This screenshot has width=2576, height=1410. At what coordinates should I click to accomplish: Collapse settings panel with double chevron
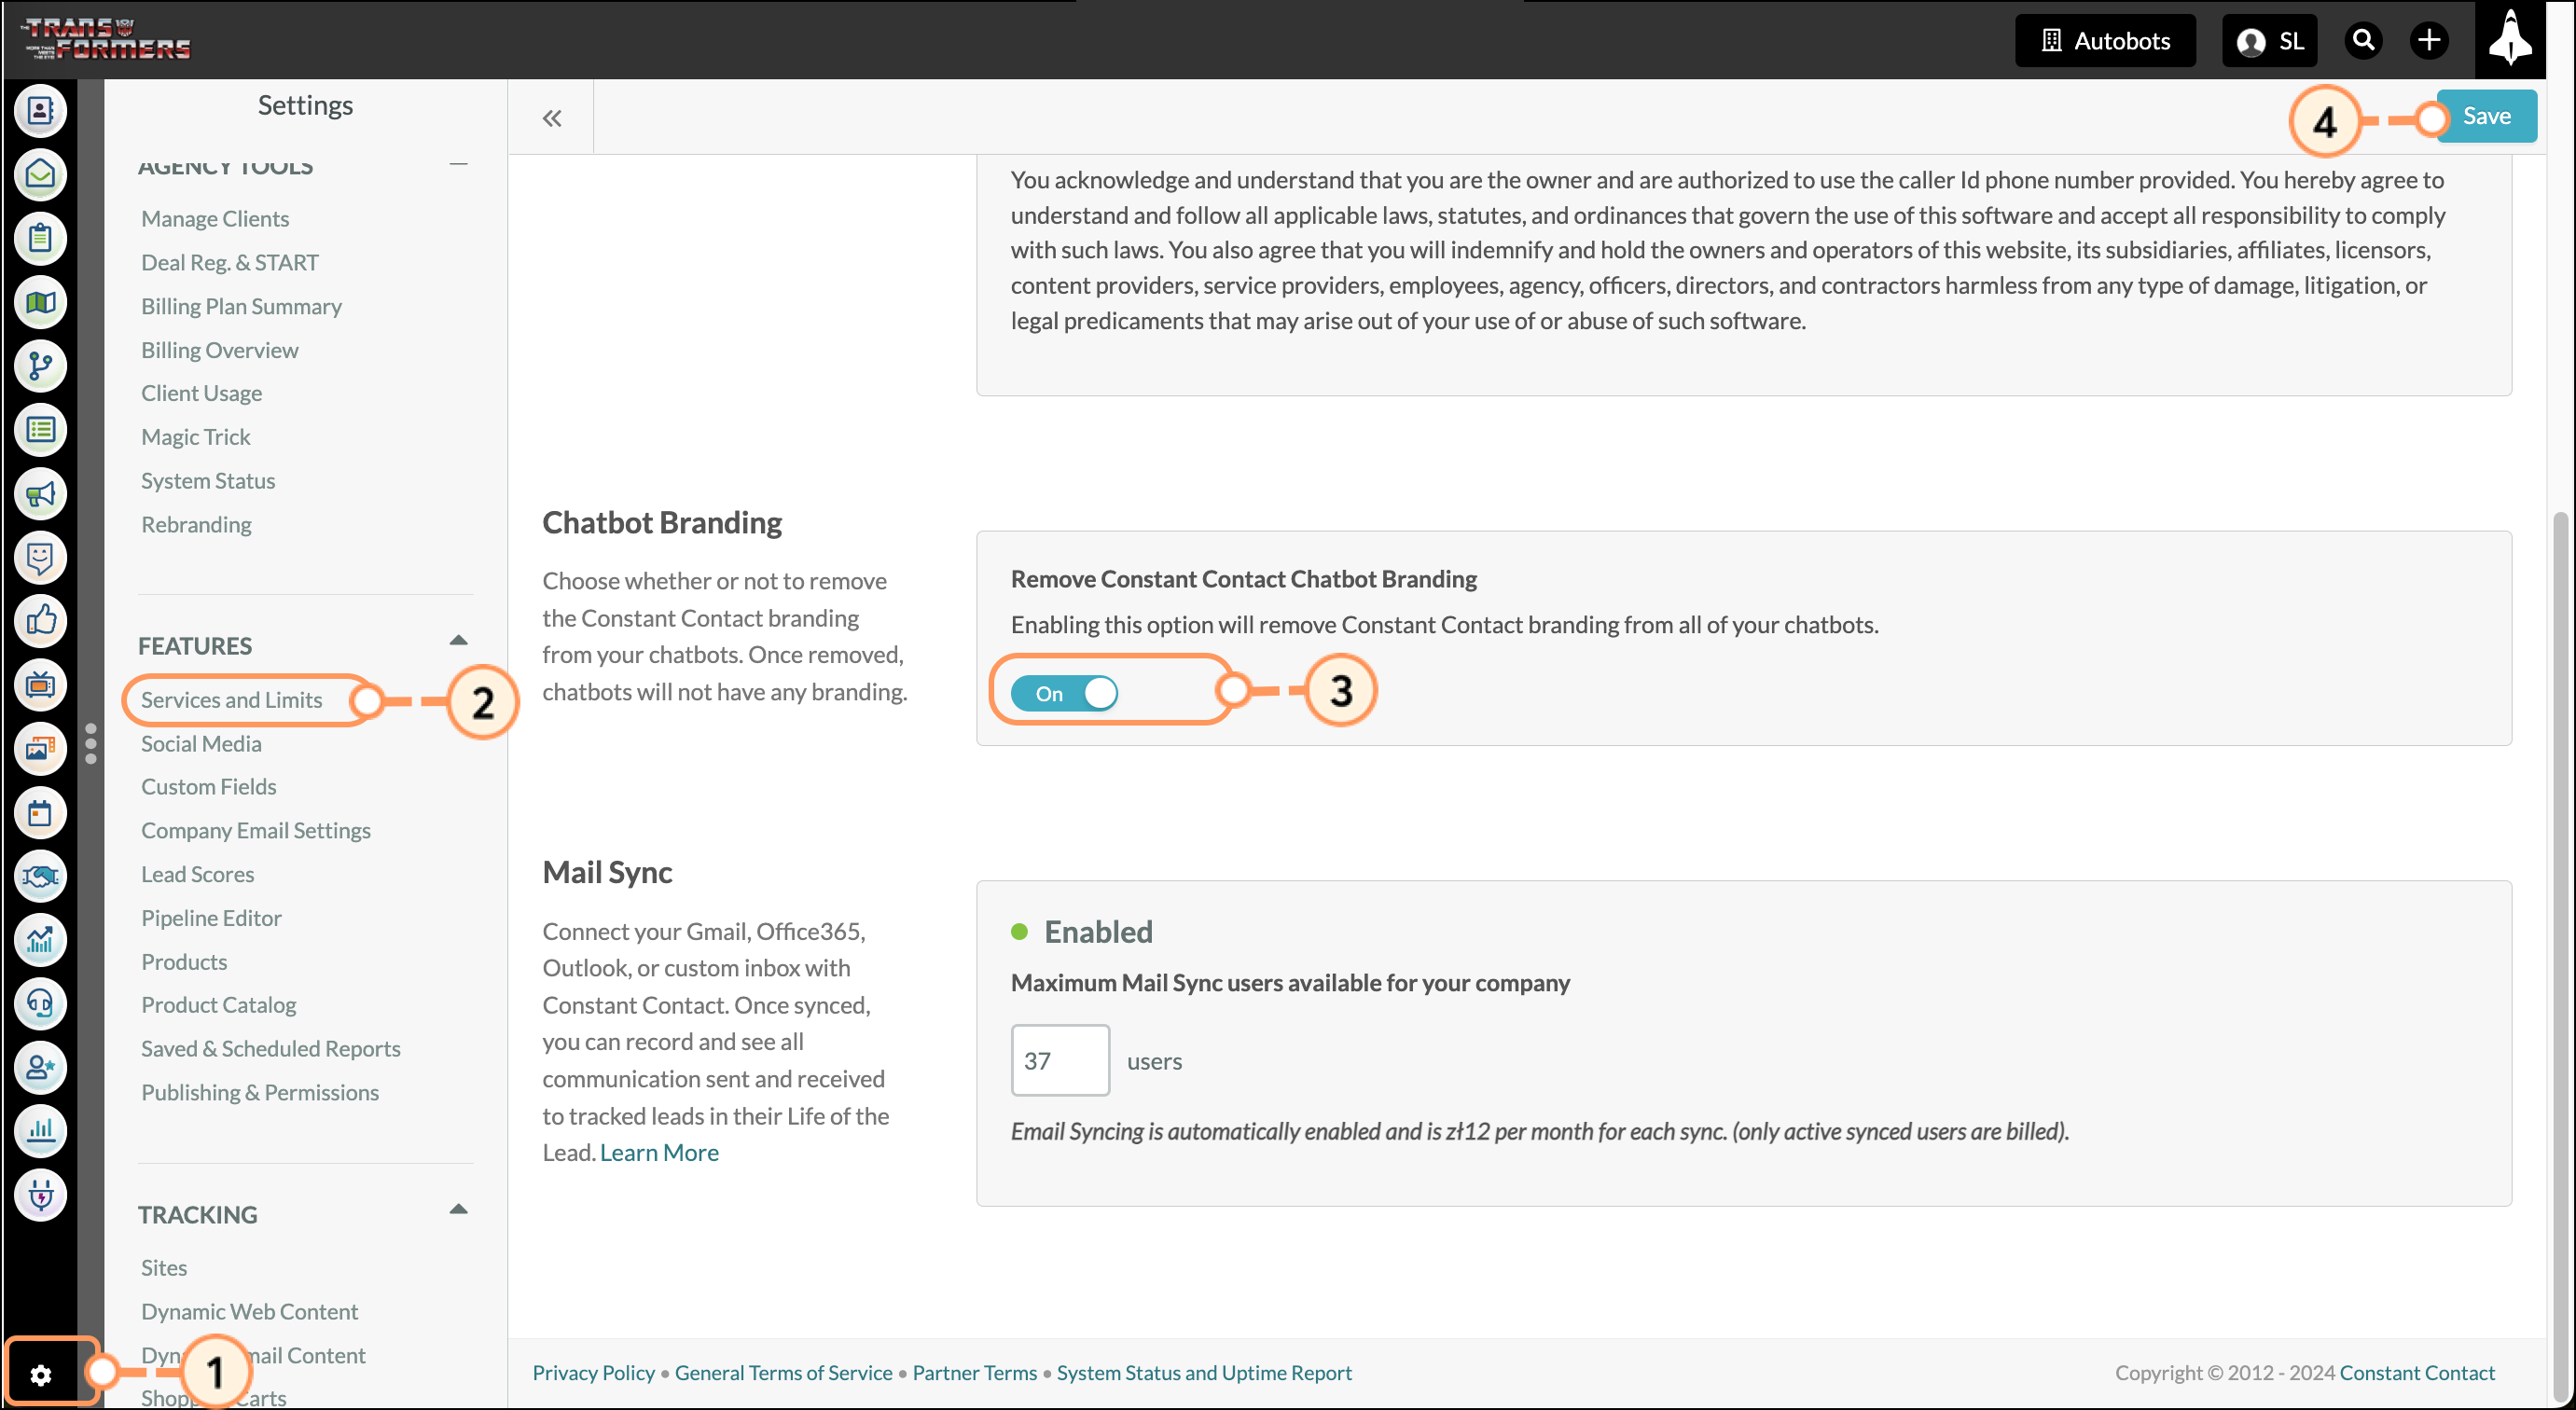coord(552,118)
